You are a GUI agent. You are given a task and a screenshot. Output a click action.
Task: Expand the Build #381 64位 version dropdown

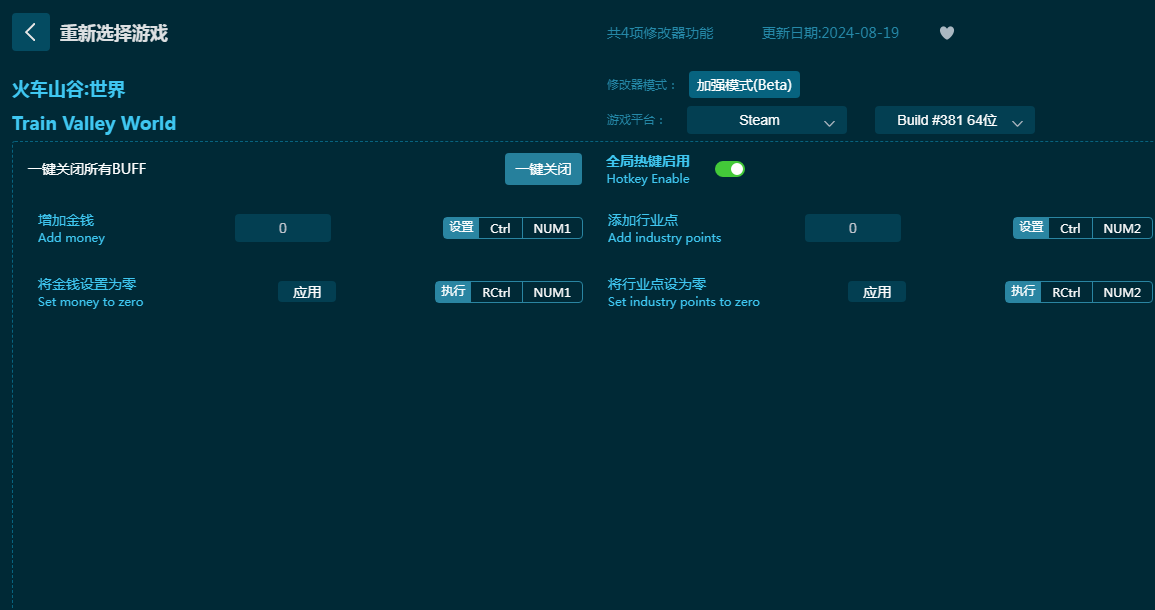(x=954, y=120)
